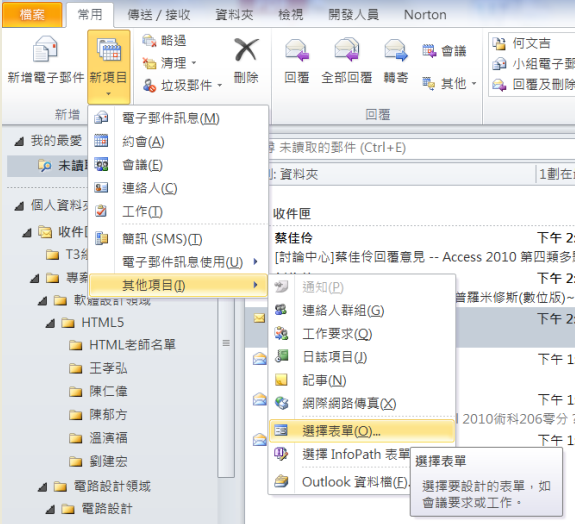Screen dimensions: 575x524
Task: Collapse the 電路設計領域 folder node
Action: 43,488
